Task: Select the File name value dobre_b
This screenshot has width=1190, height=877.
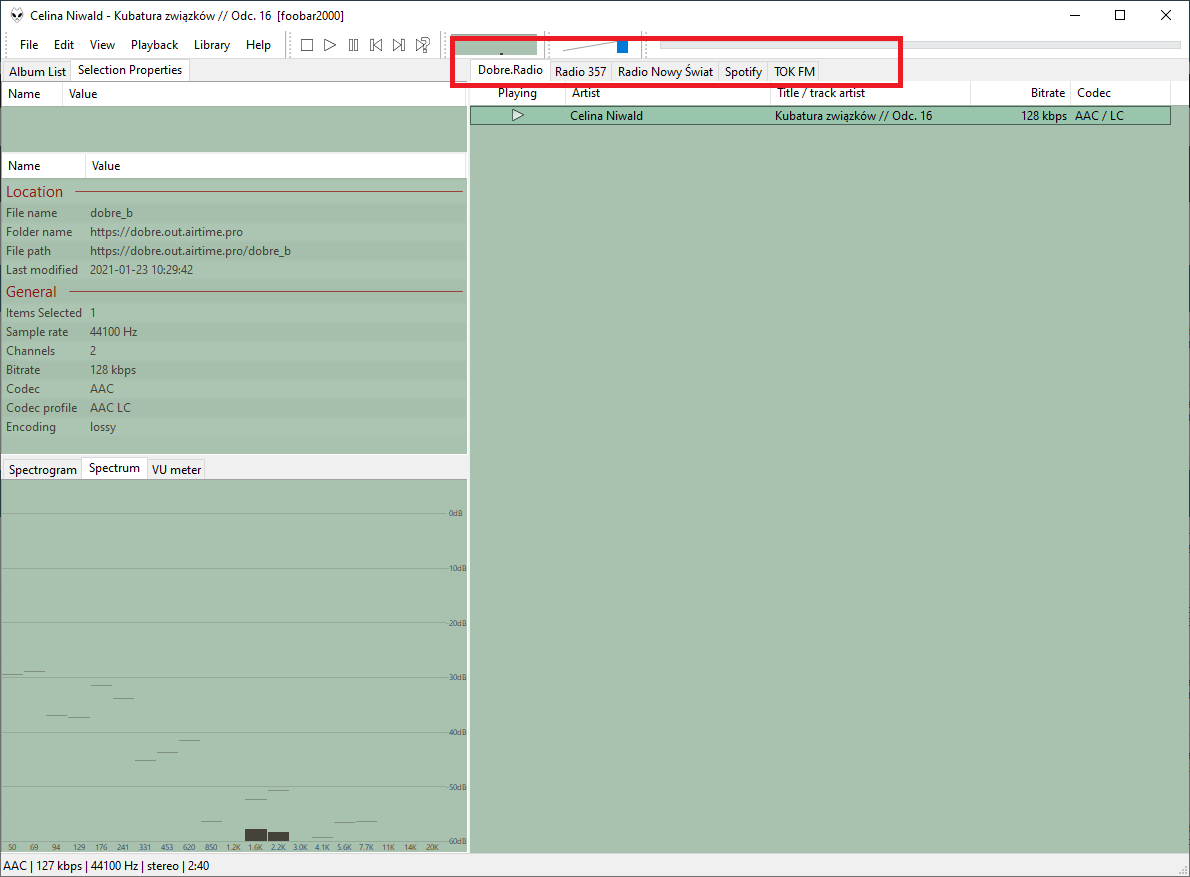Action: (112, 213)
